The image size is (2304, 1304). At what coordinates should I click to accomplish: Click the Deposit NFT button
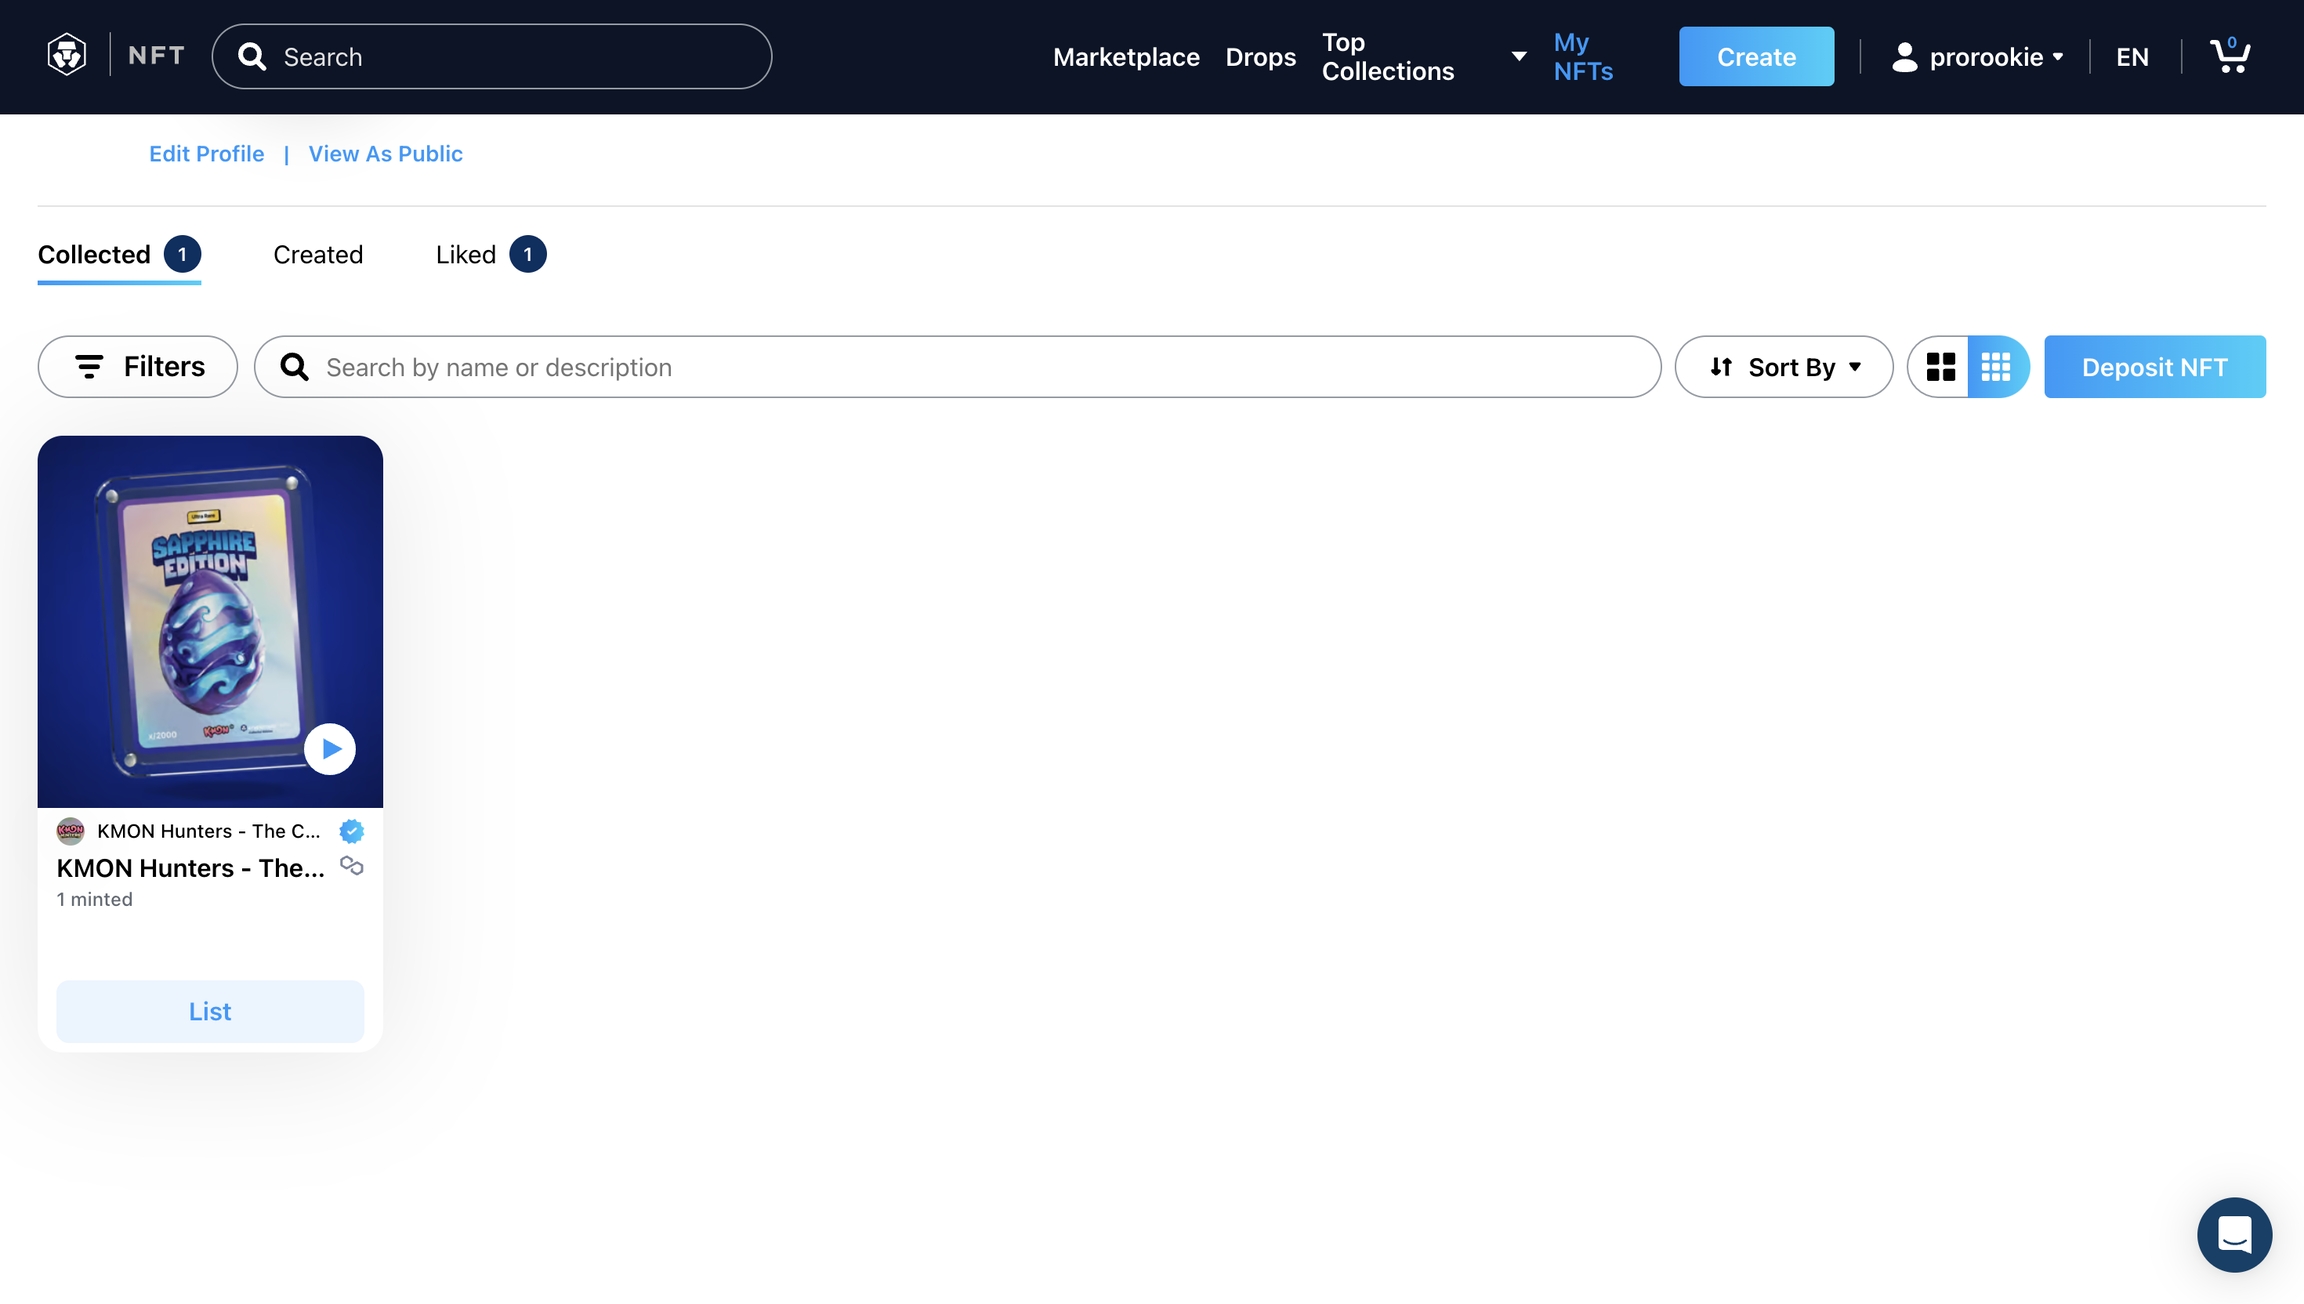[x=2154, y=367]
